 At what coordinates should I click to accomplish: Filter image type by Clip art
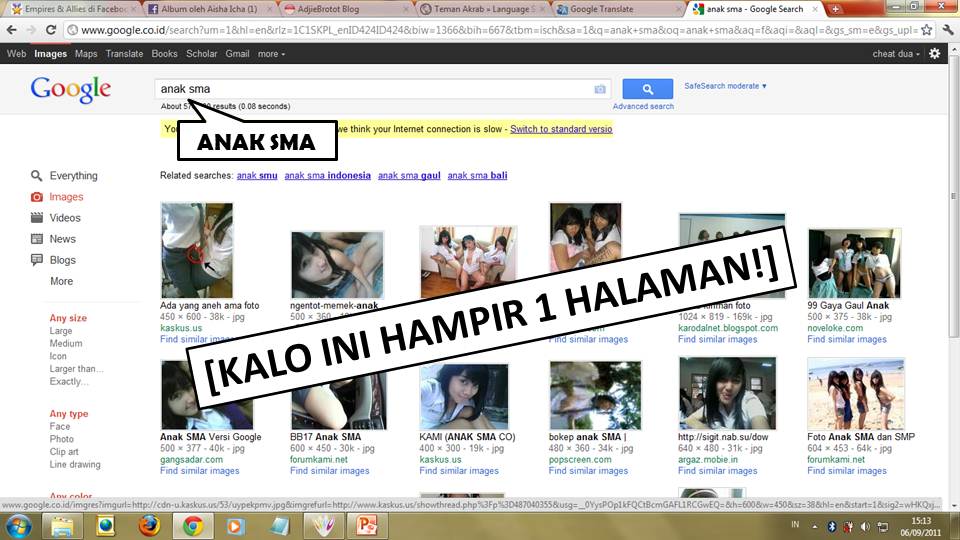(x=64, y=452)
